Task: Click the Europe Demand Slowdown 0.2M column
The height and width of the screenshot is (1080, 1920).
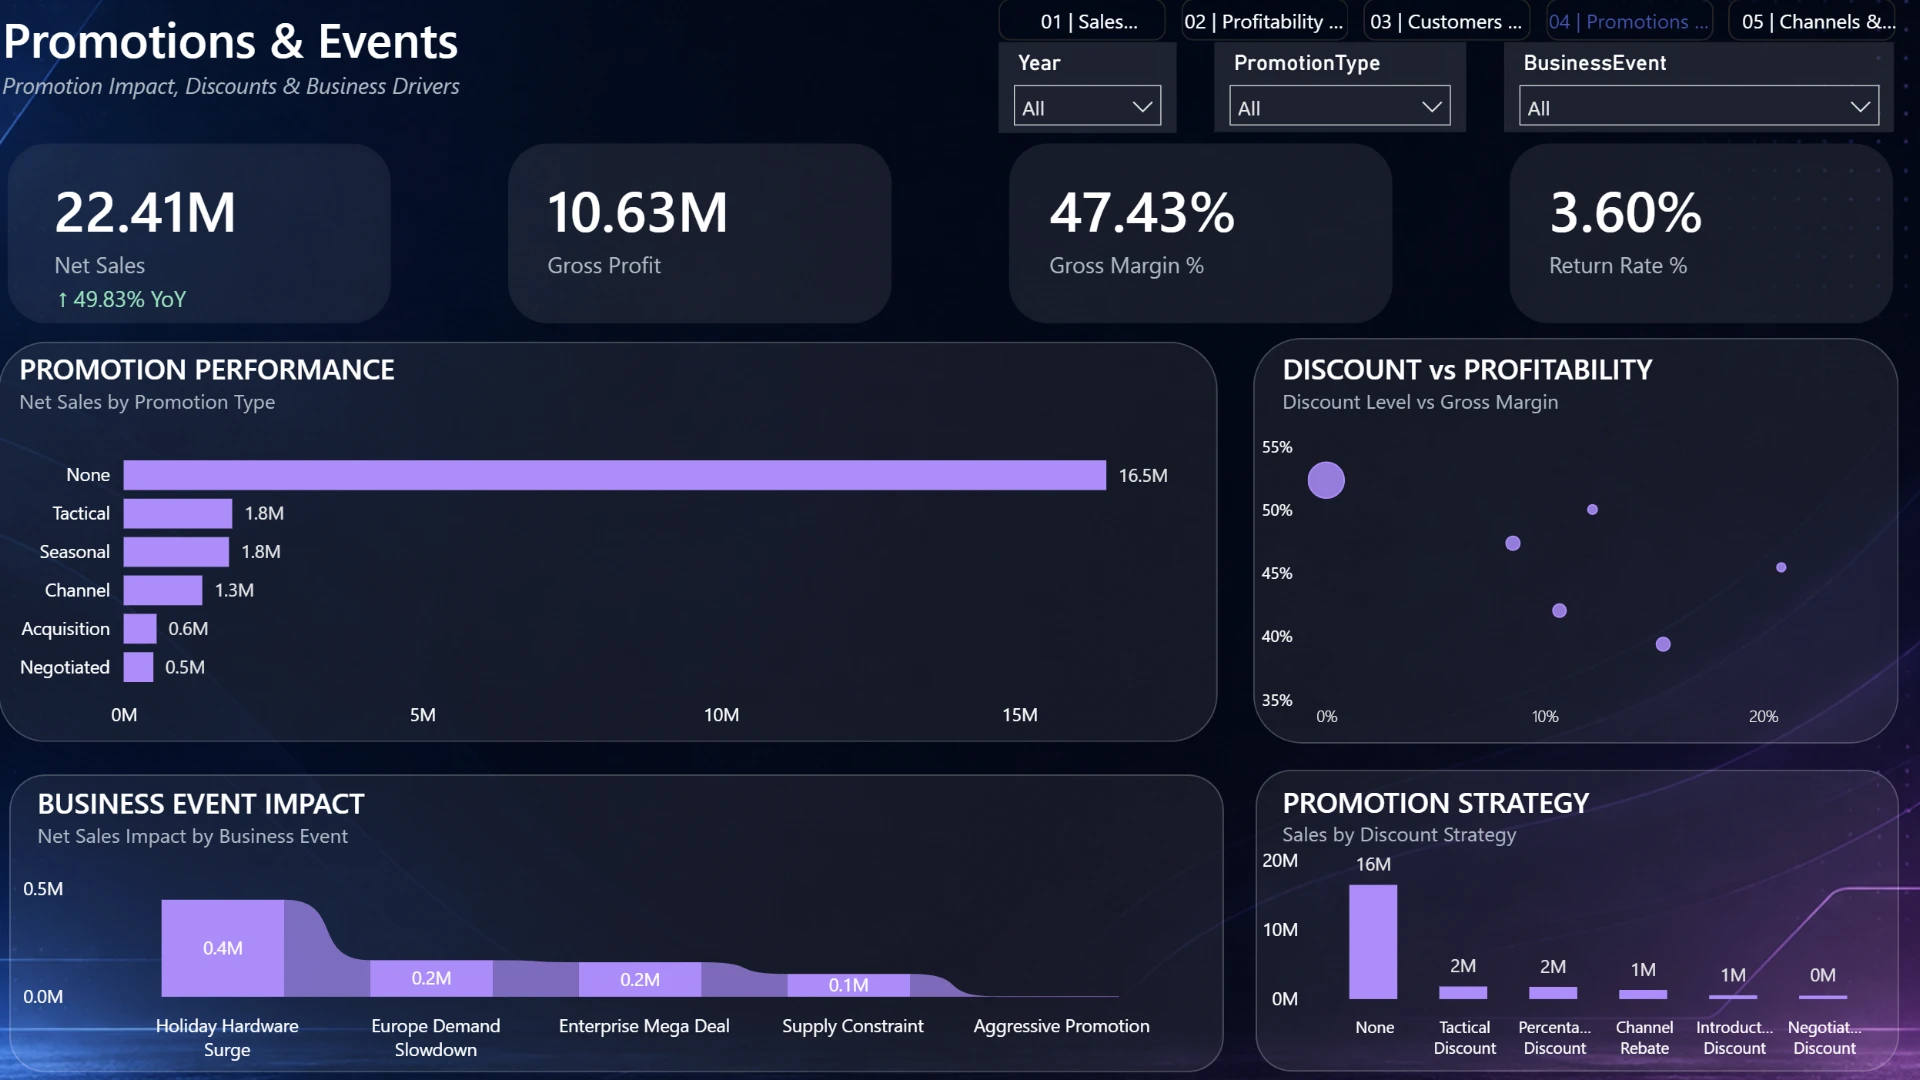Action: (431, 978)
